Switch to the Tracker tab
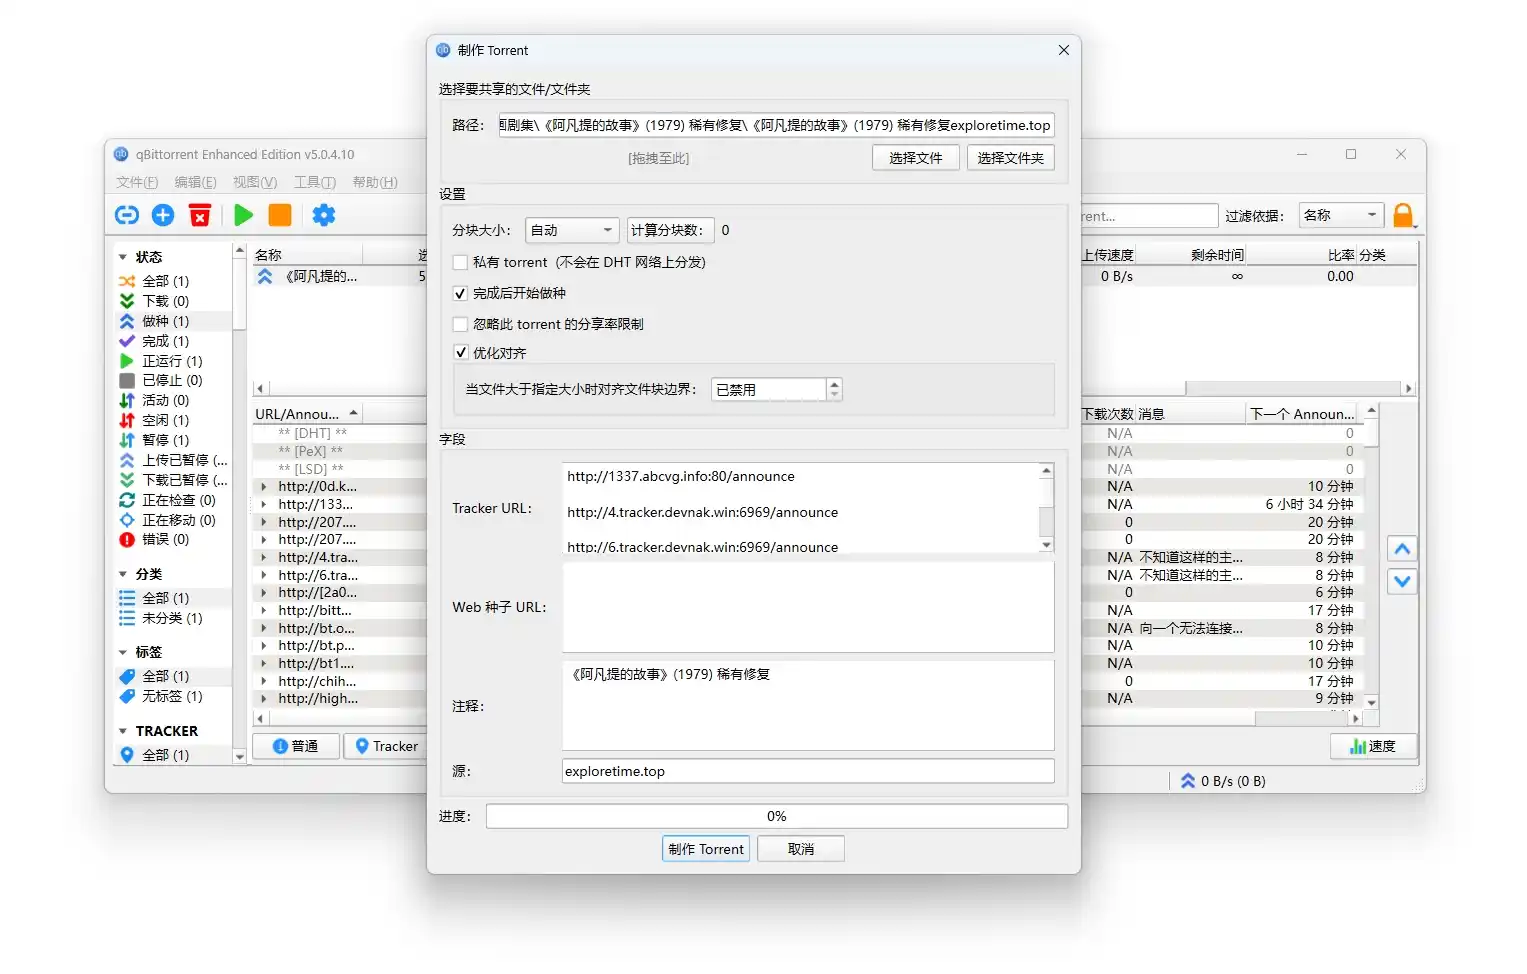Screen dimensions: 1527x974 click(x=386, y=746)
